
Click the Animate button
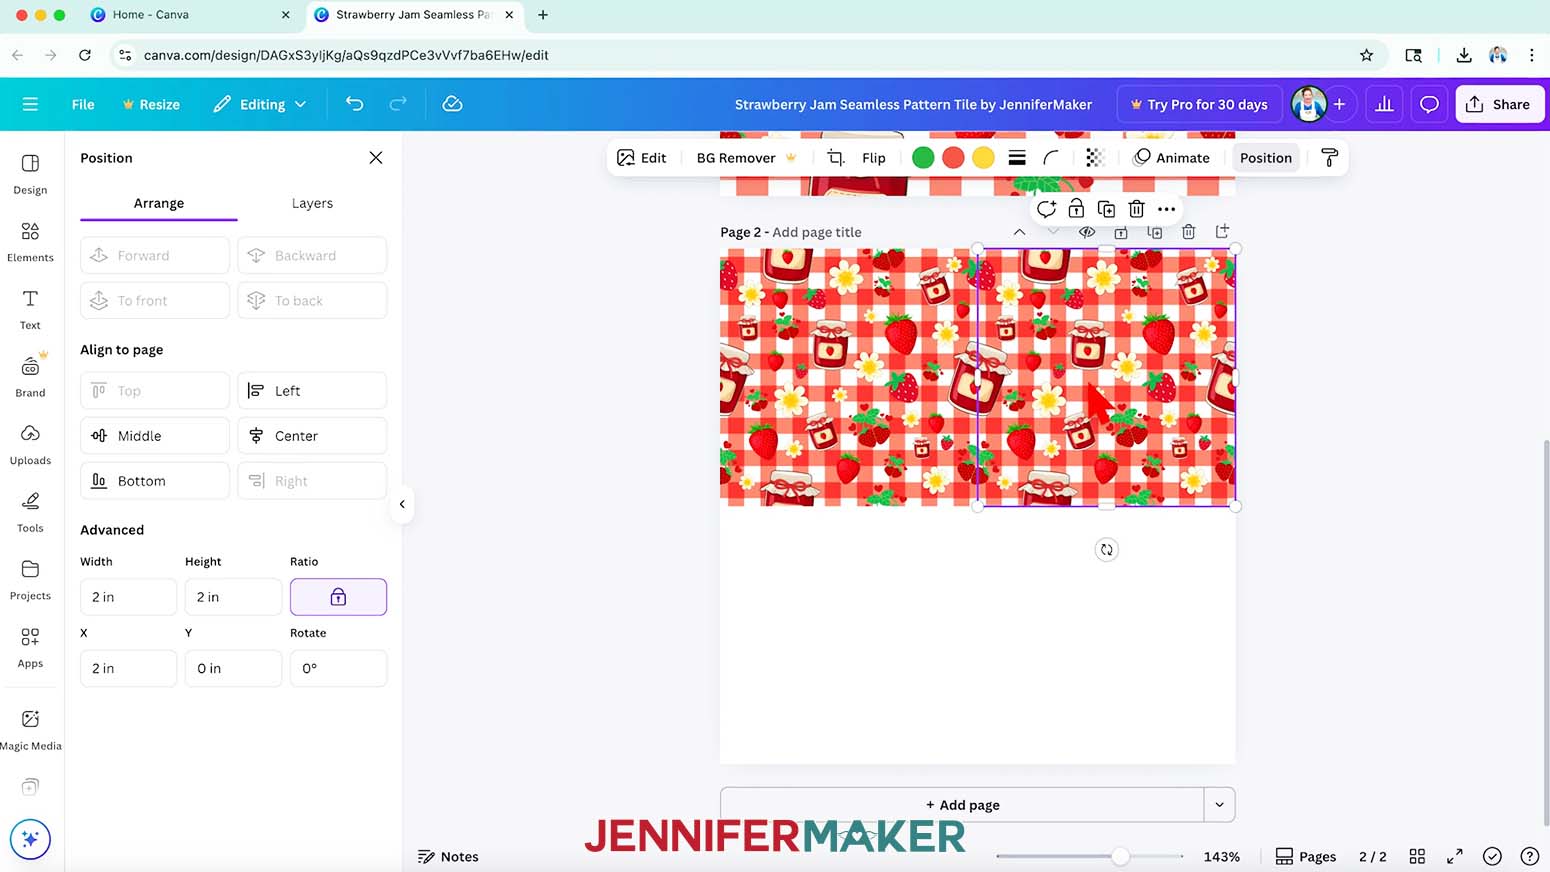[1171, 158]
